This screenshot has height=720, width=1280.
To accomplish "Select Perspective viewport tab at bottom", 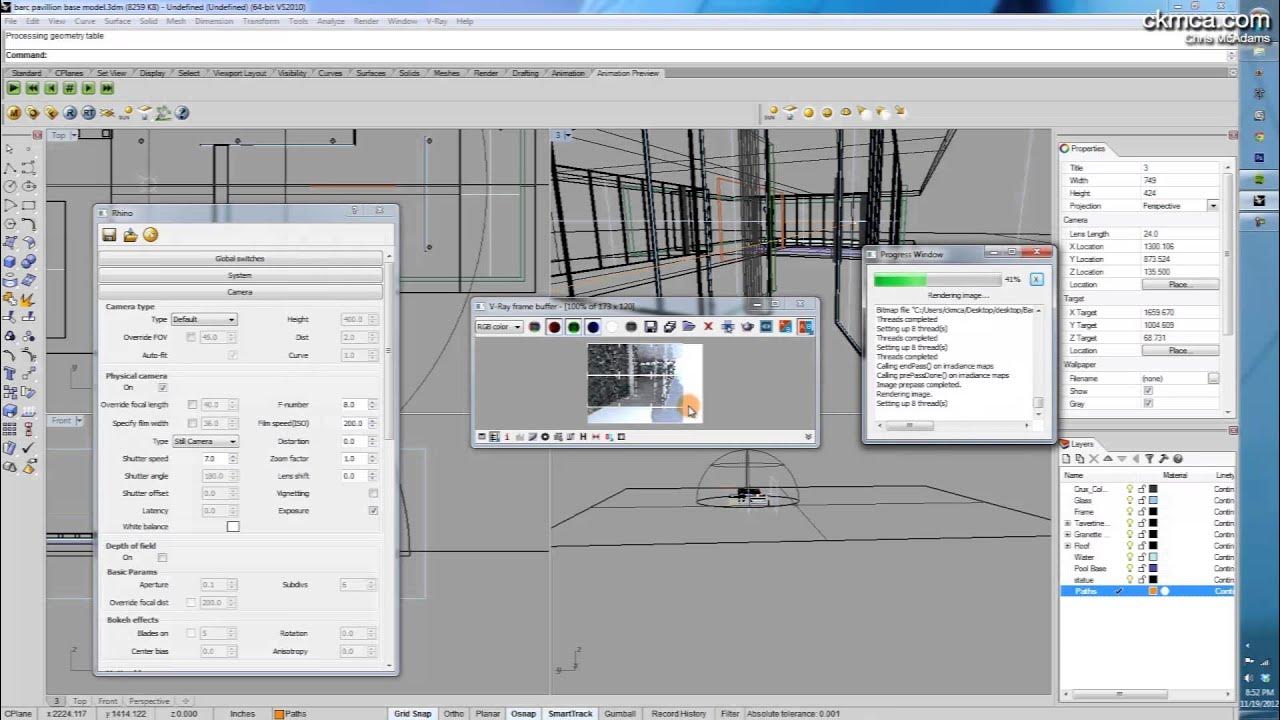I will click(149, 701).
